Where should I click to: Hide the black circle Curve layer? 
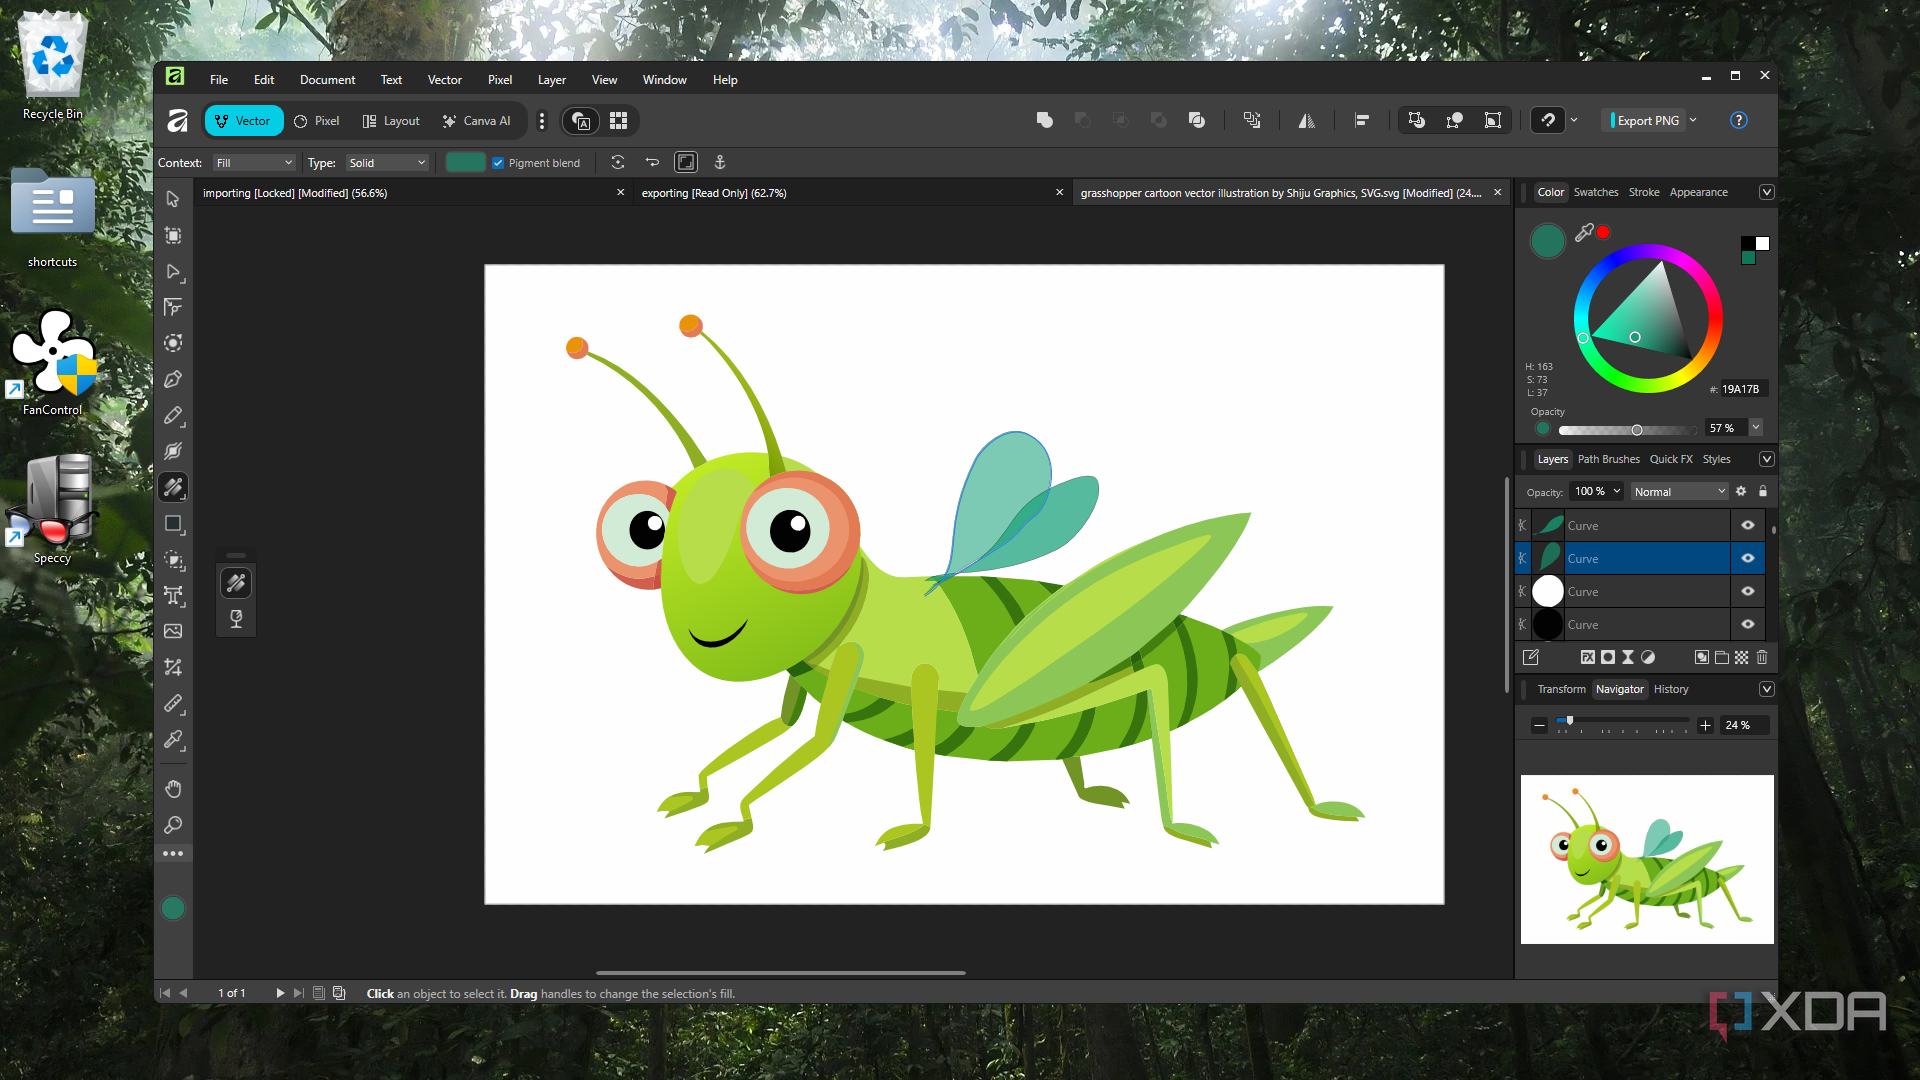coord(1748,624)
